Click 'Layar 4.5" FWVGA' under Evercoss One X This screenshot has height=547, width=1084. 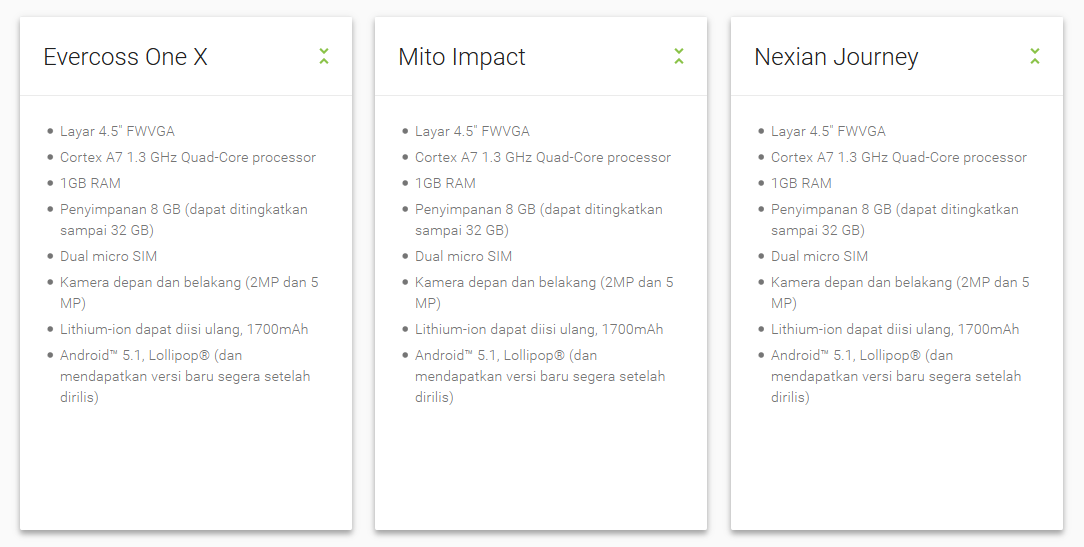click(x=117, y=131)
